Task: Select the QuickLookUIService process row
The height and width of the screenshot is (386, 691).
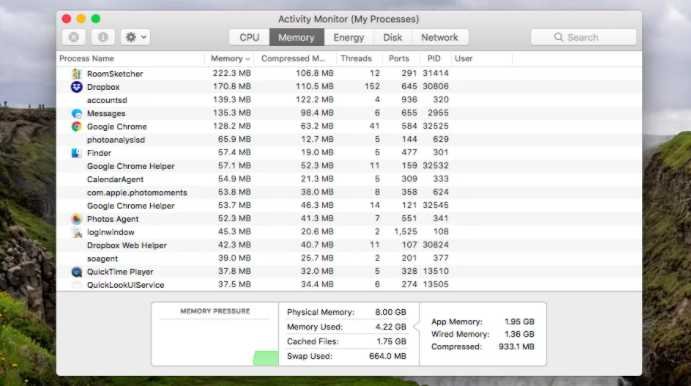Action: coord(349,285)
